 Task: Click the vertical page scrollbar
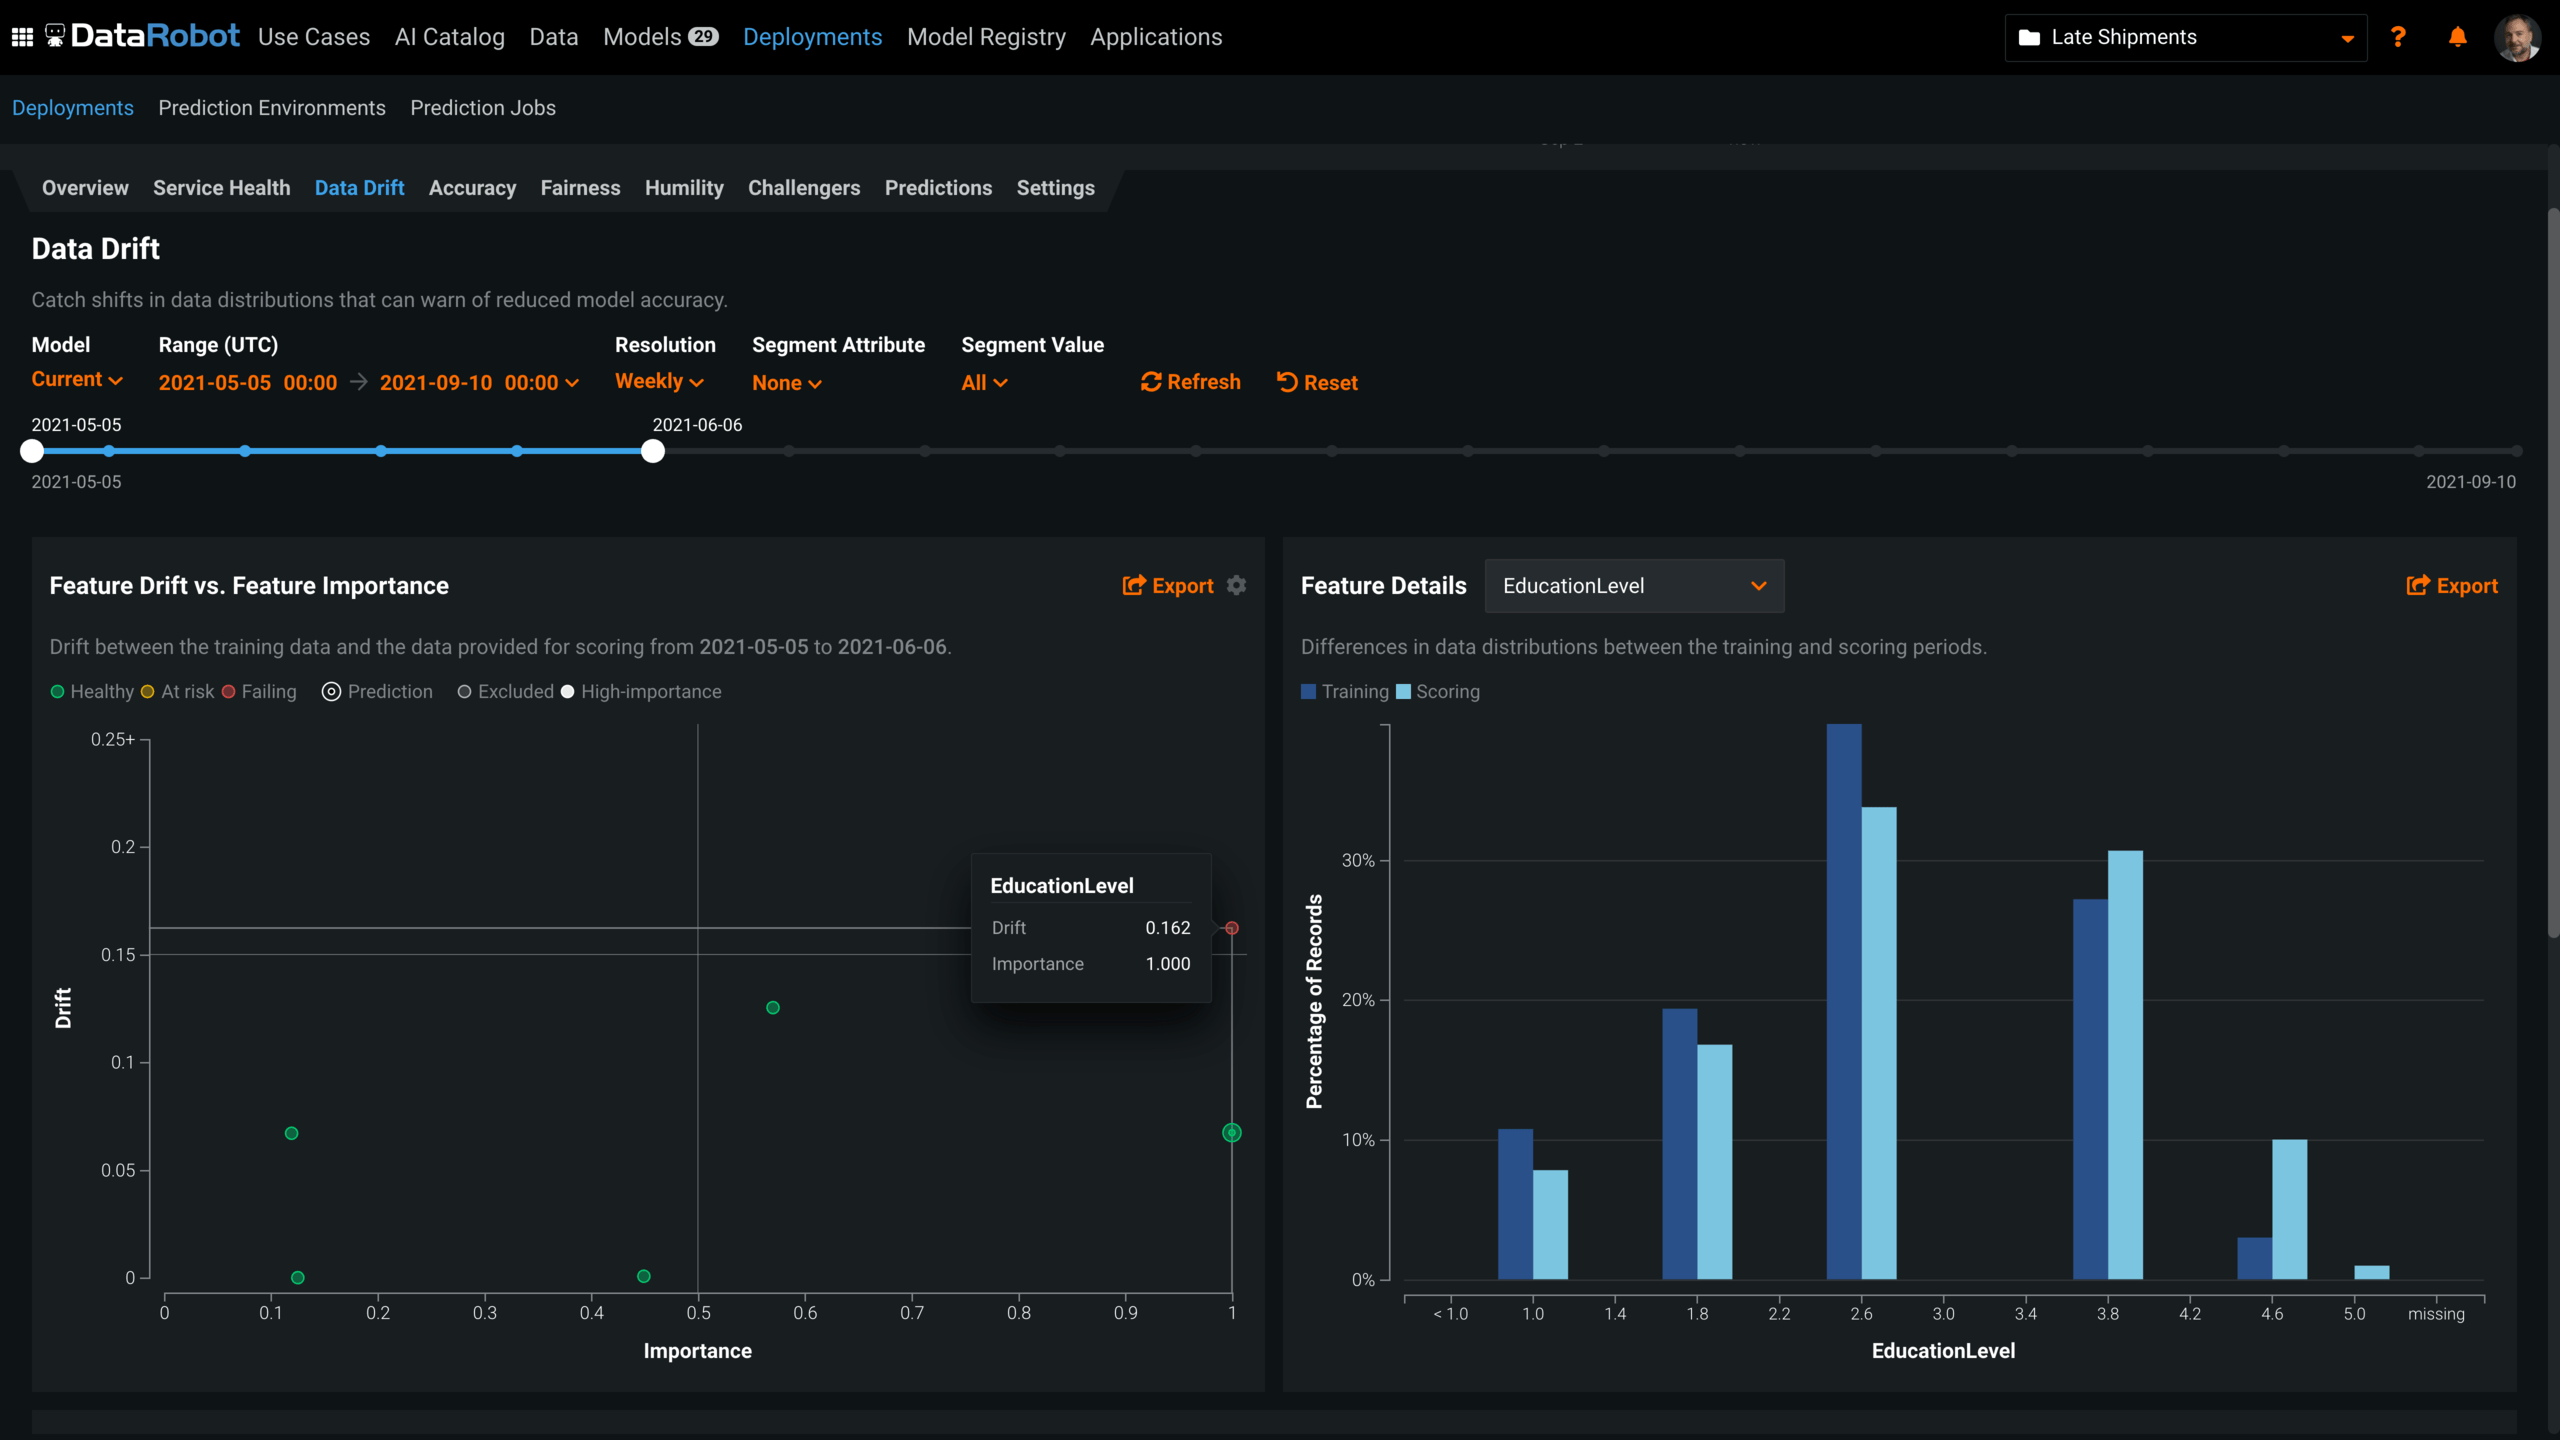point(2553,573)
